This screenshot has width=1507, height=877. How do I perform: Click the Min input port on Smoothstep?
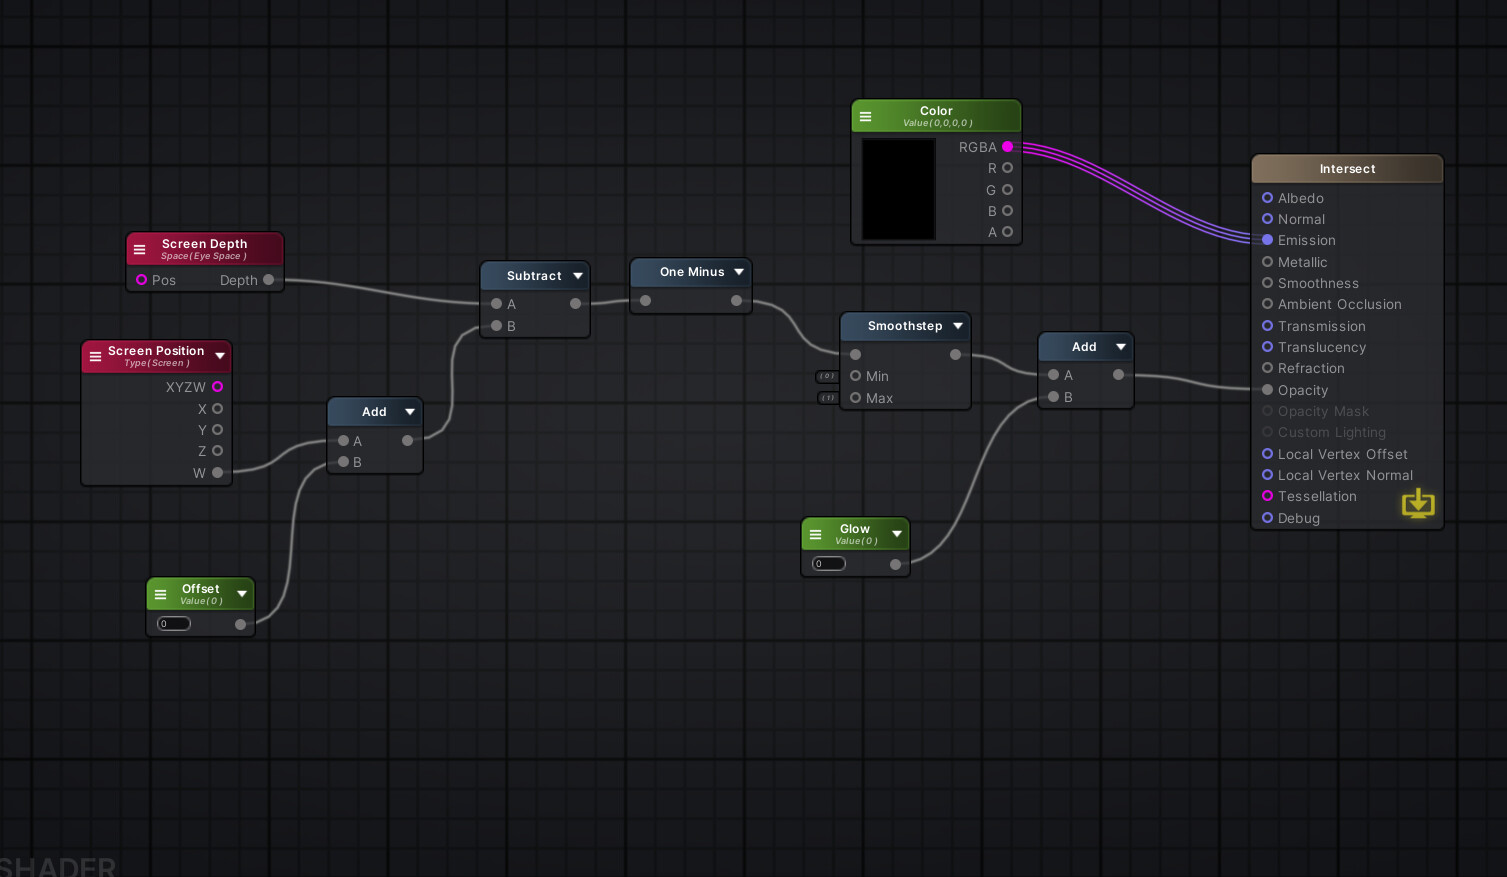(x=855, y=376)
